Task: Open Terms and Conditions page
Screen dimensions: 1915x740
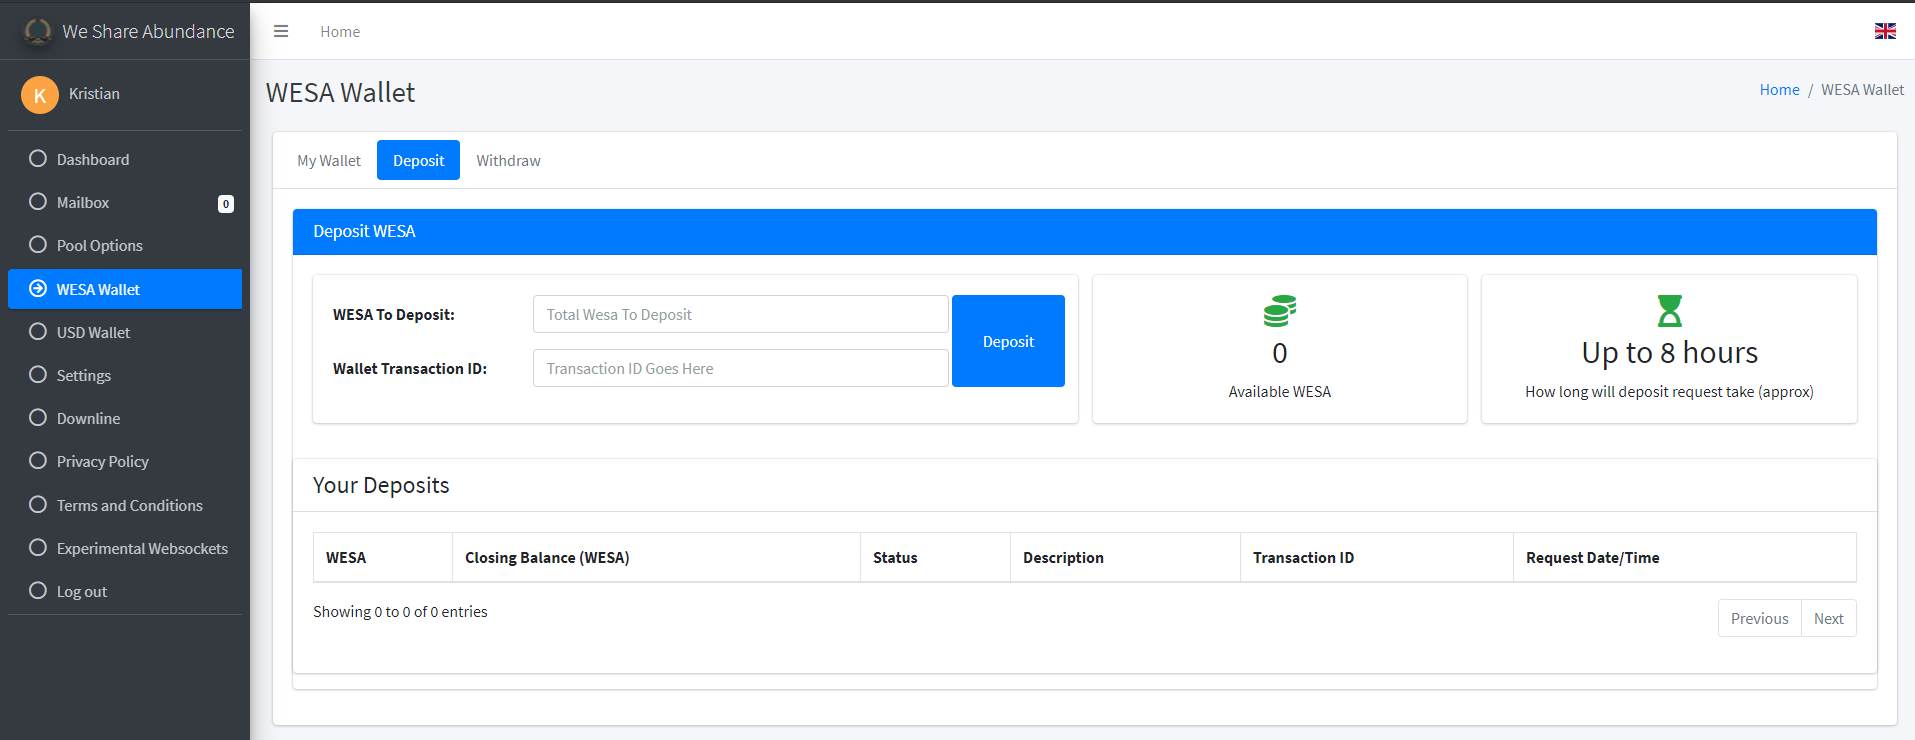Action: [x=125, y=505]
